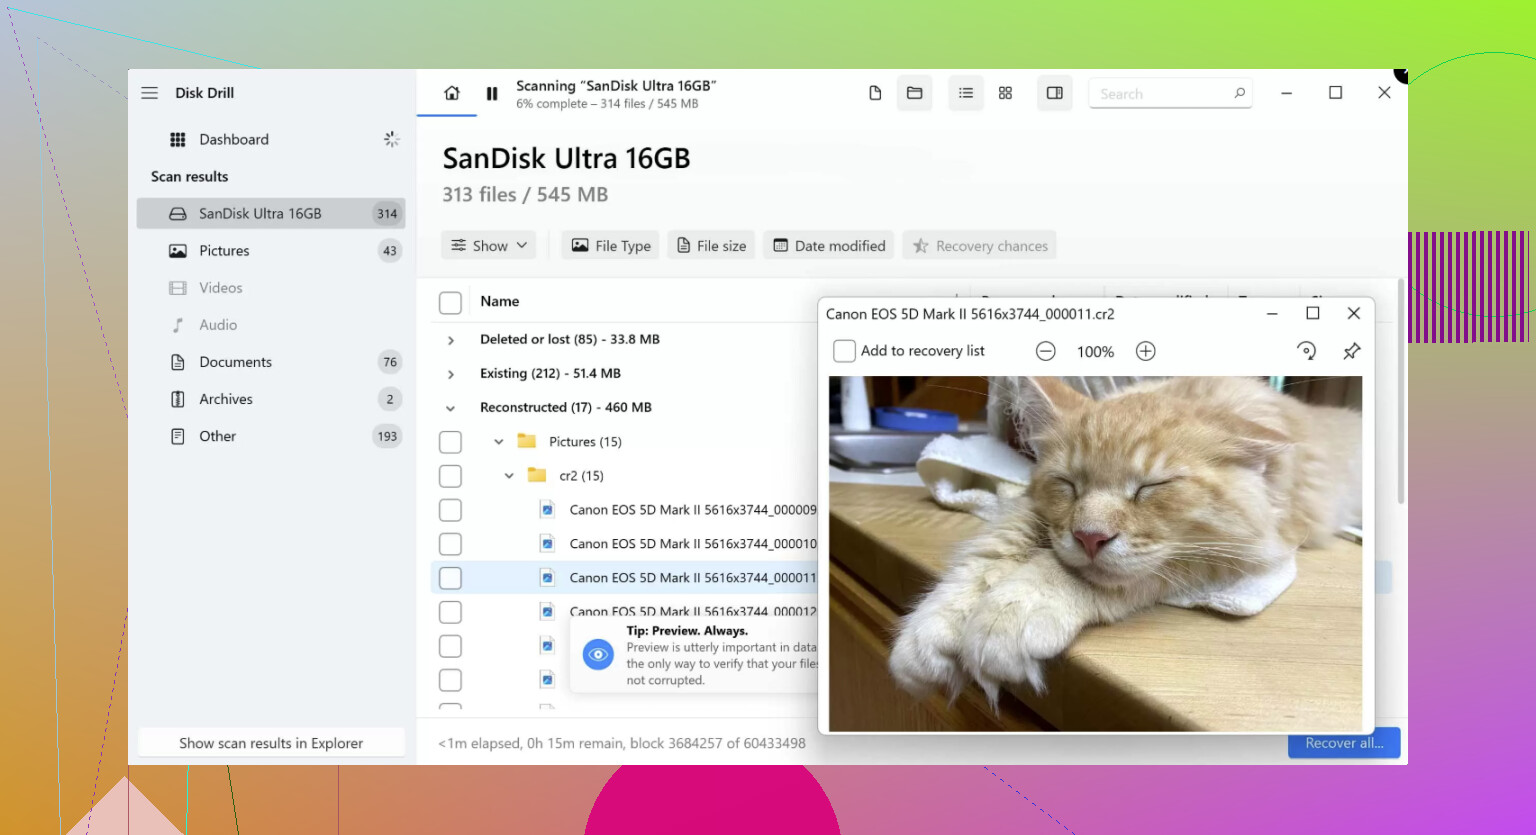Collapse the Reconstructed (17) group

[451, 408]
